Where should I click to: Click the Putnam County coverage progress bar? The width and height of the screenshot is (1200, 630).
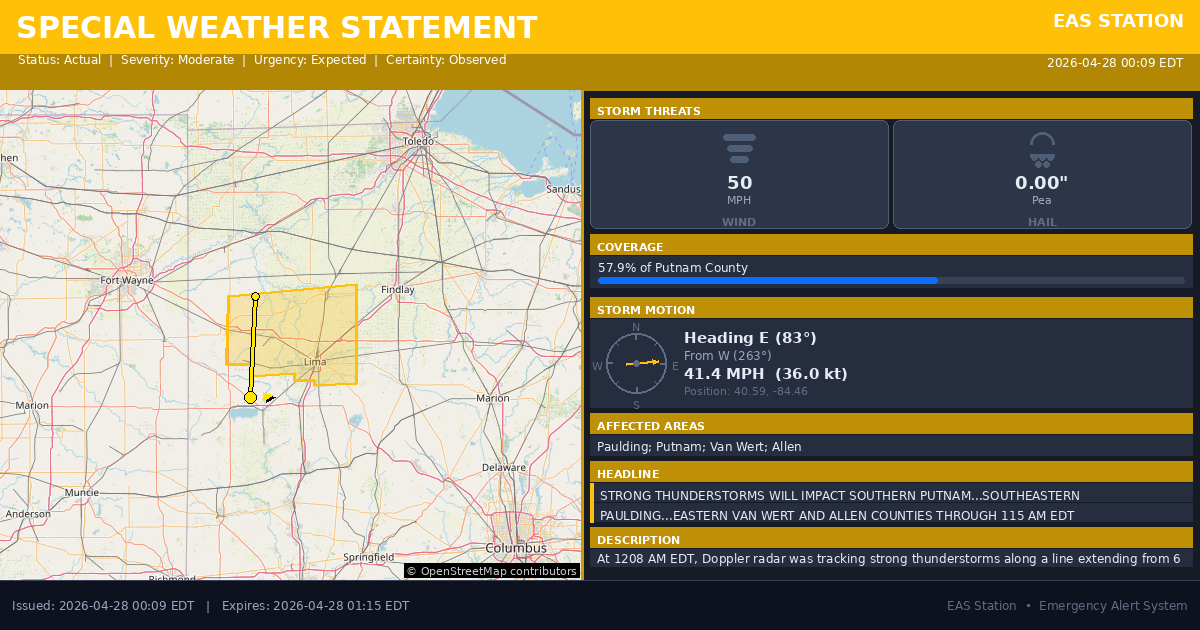coord(890,281)
